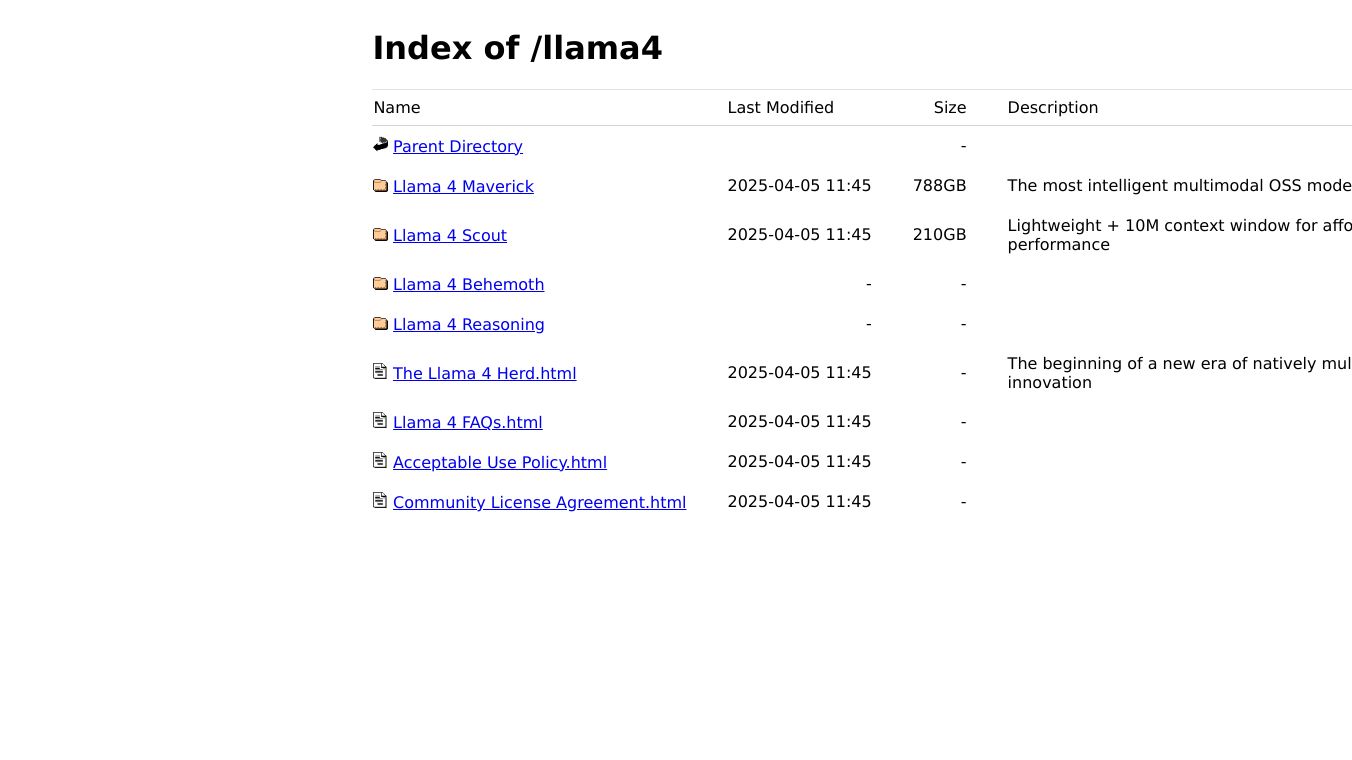
Task: Click folder icon beside Llama 4 Behemoth
Action: [x=380, y=283]
